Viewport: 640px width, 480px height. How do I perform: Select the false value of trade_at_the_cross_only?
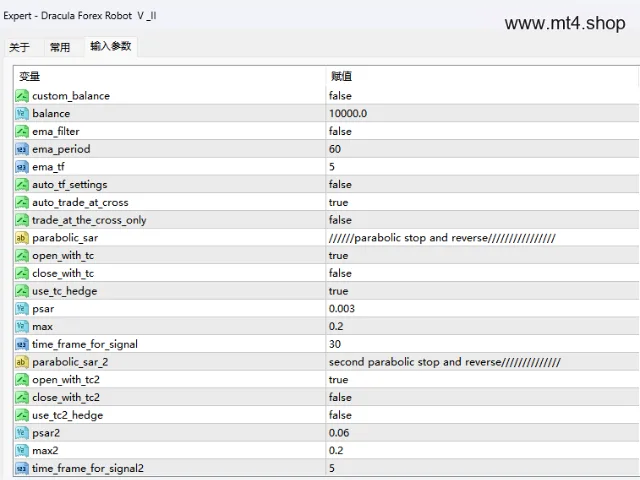point(340,220)
